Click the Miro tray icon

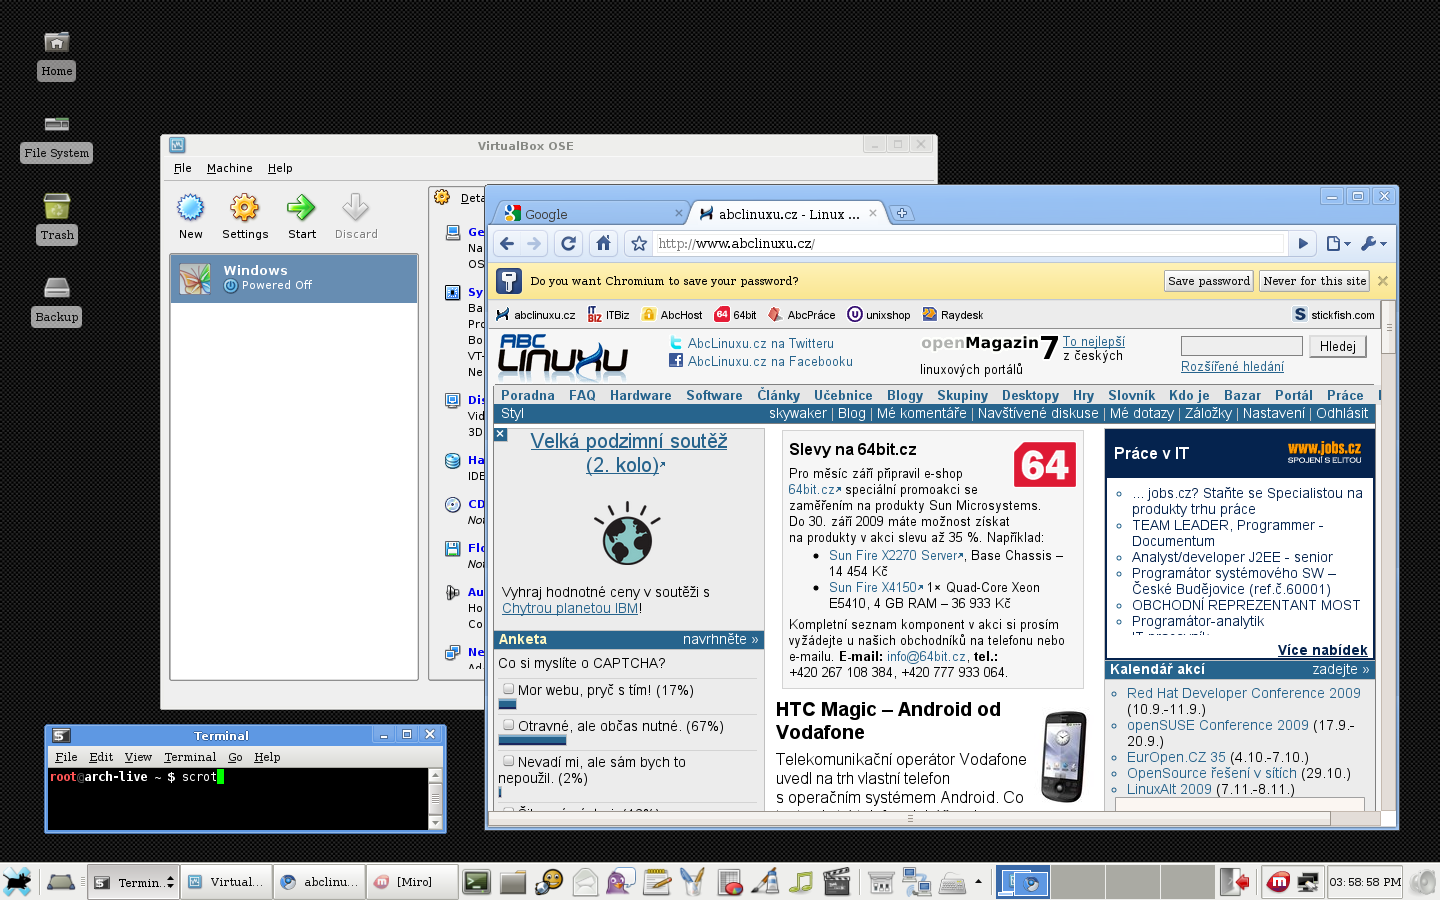(x=1278, y=882)
